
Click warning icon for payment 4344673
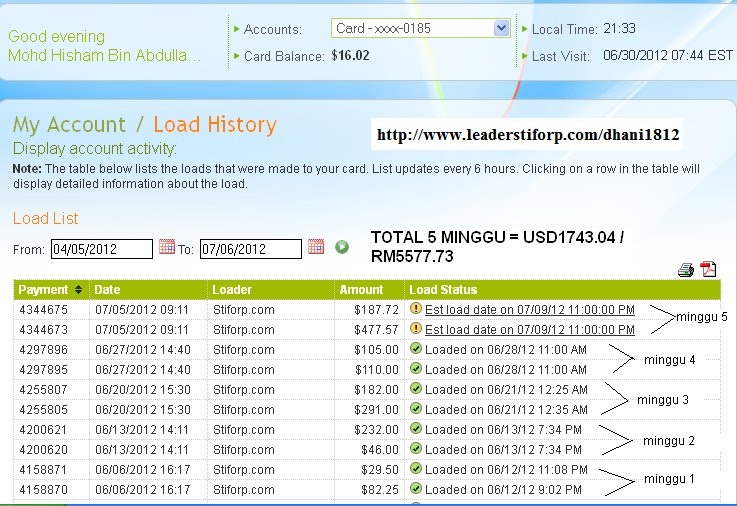point(416,328)
